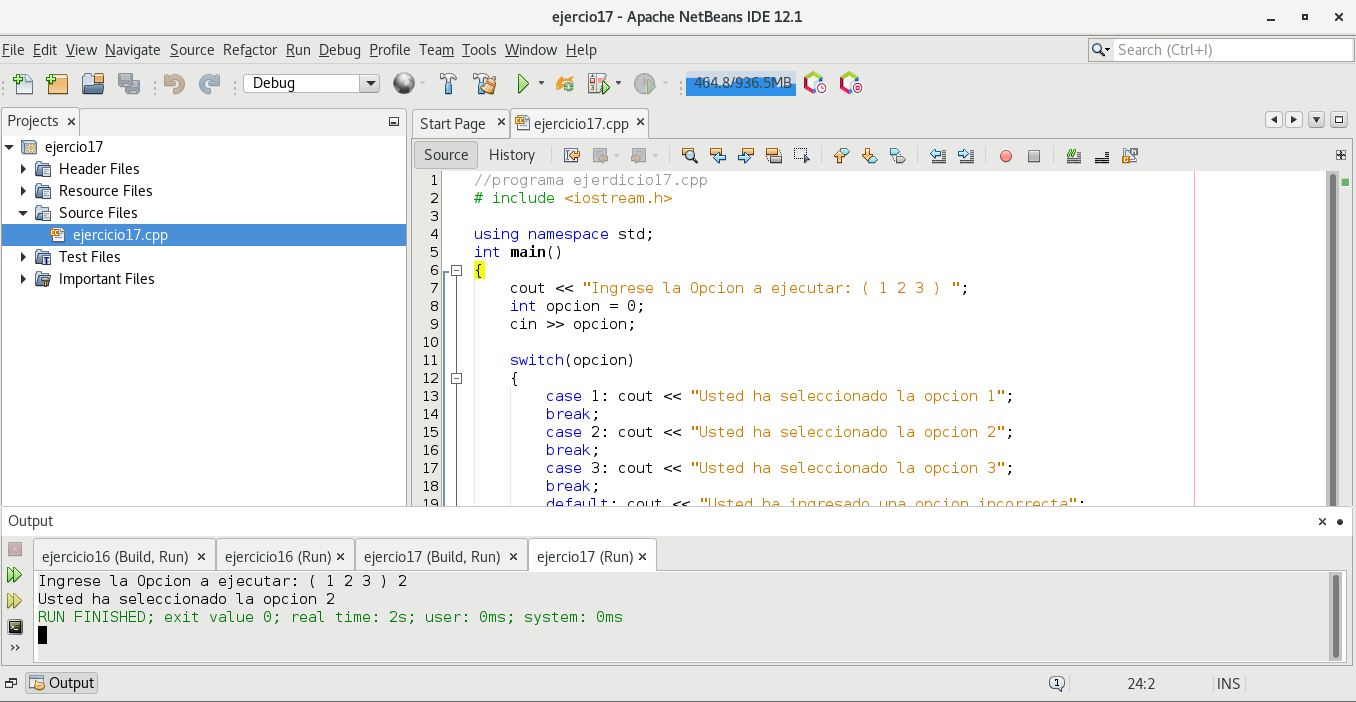Click the Debug Project toolbar icon
The width and height of the screenshot is (1356, 702).
(x=599, y=84)
